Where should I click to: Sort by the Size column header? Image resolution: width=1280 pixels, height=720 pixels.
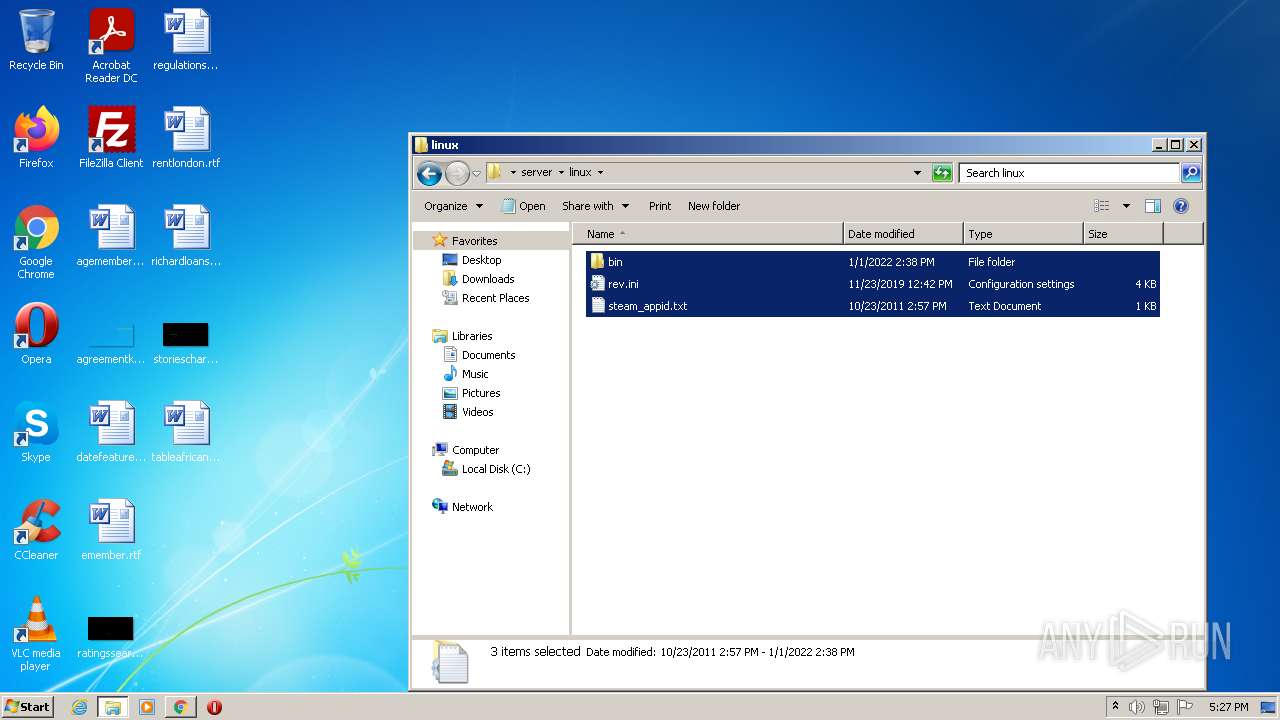(1123, 234)
